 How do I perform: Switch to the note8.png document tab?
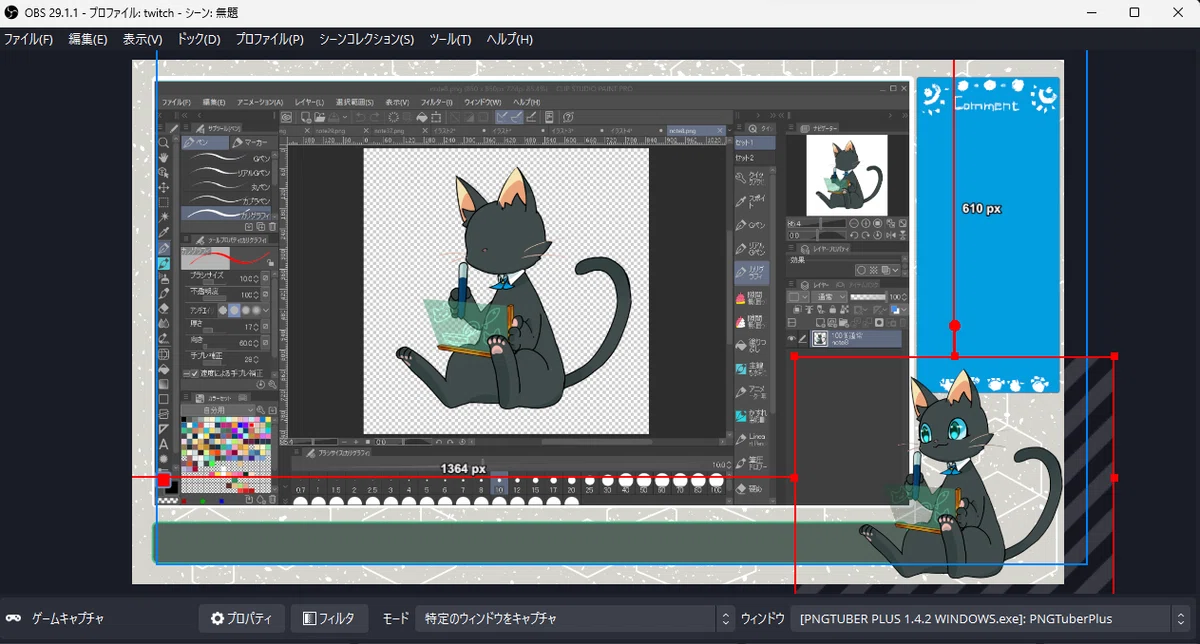(695, 131)
